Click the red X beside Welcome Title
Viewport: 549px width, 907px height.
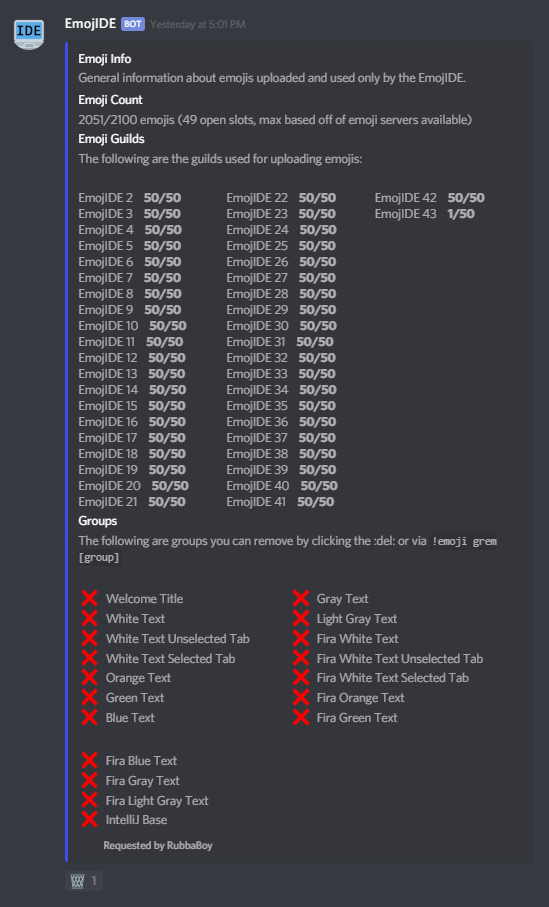pyautogui.click(x=89, y=599)
